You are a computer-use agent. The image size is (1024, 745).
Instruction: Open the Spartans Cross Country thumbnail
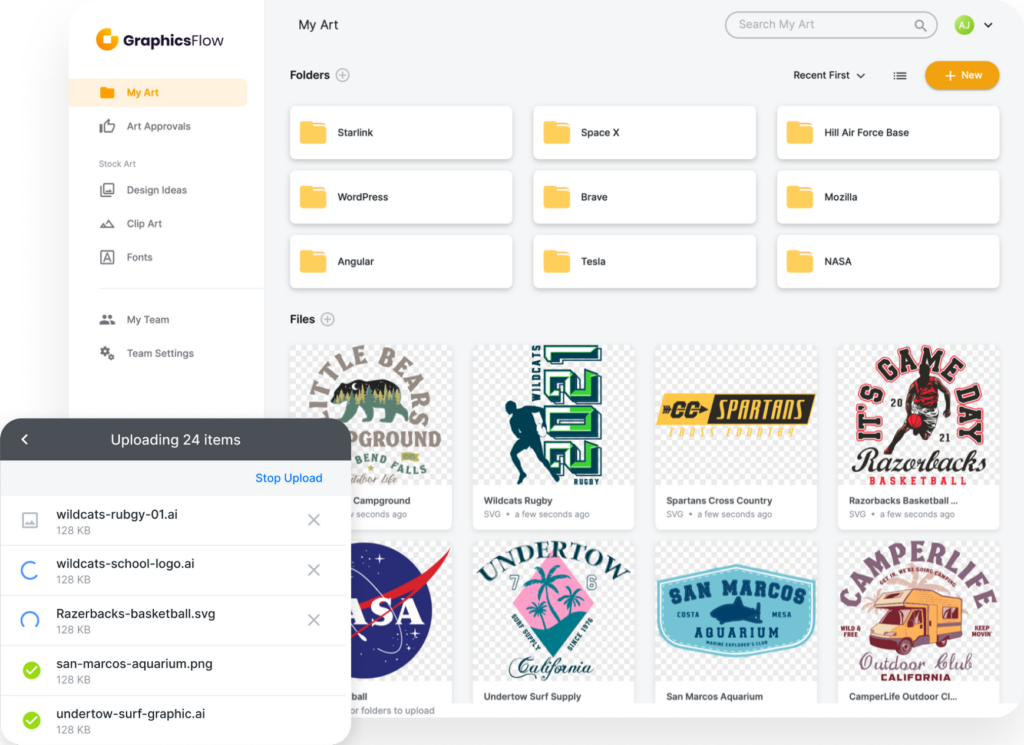736,415
